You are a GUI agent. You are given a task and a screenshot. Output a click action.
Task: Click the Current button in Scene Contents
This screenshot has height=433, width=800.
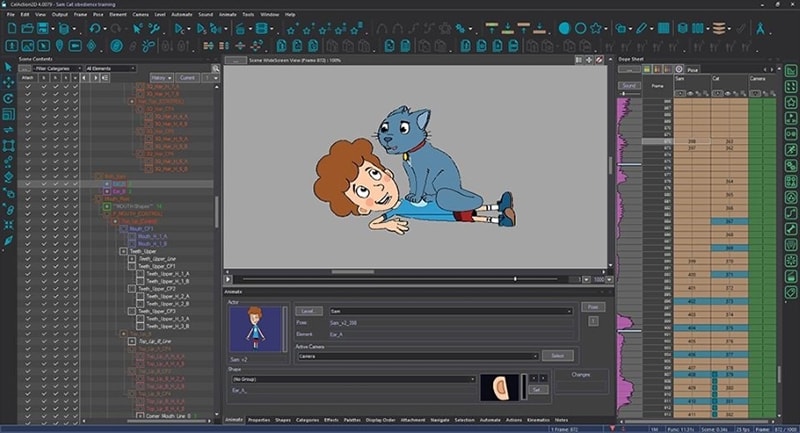[x=187, y=78]
